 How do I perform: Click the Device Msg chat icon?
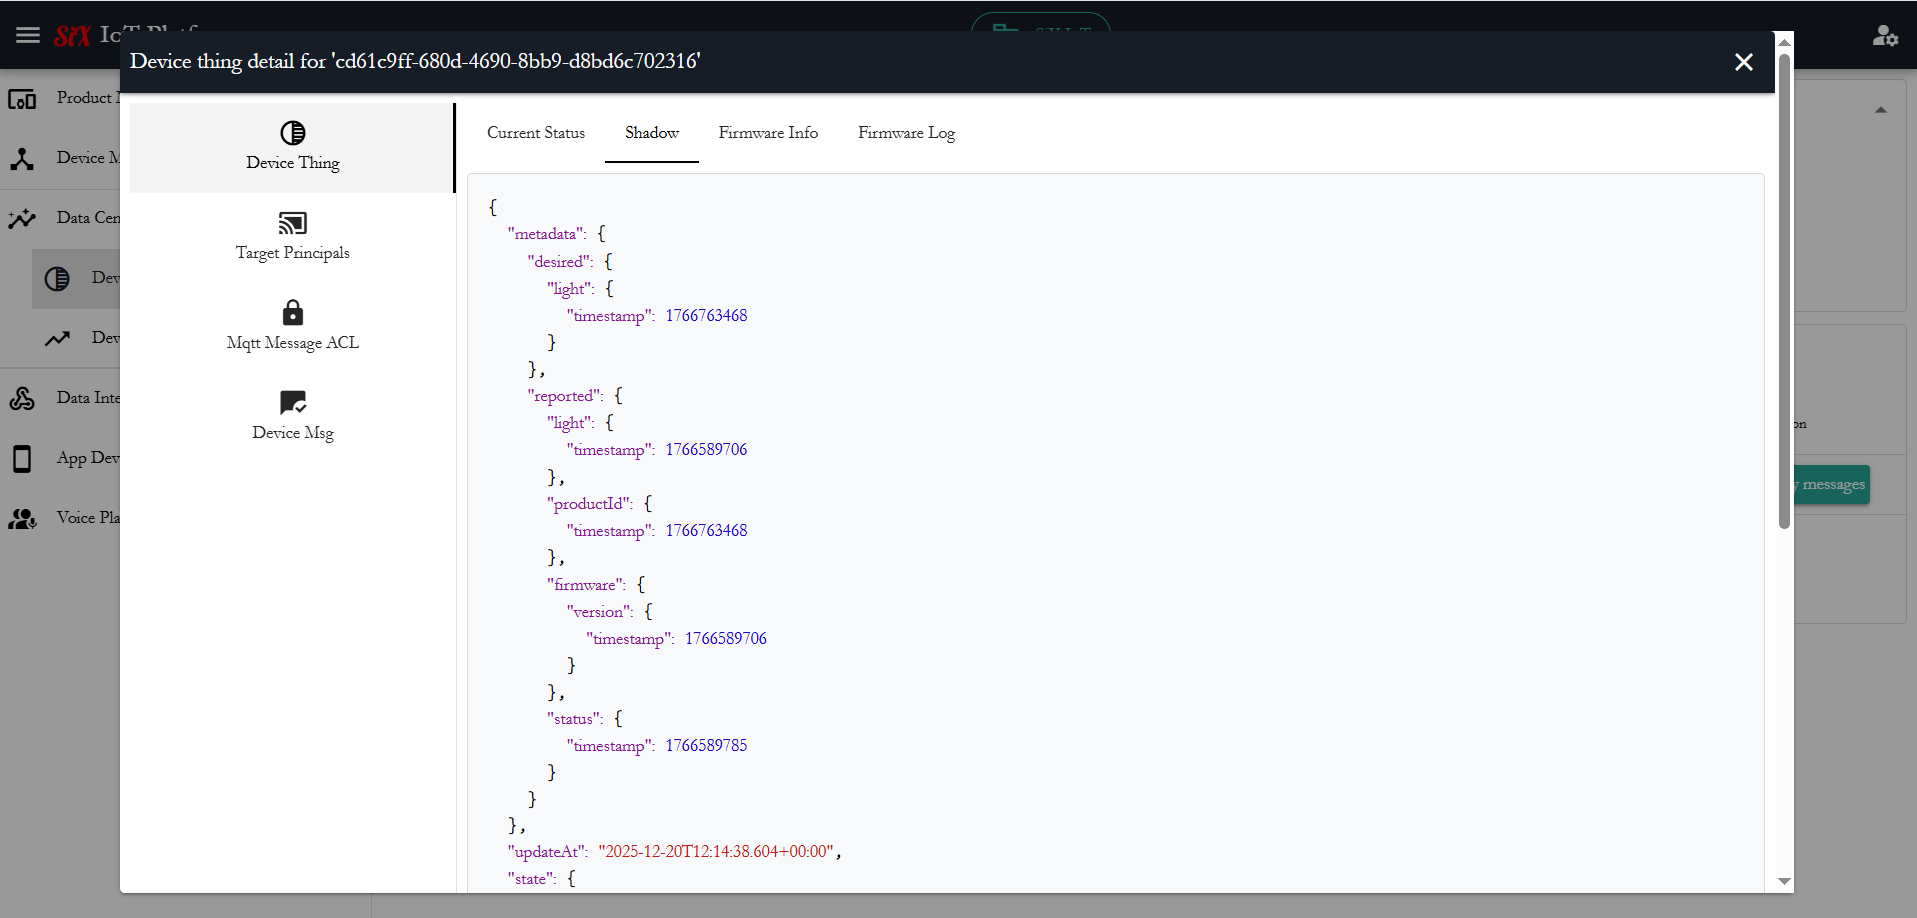click(293, 402)
